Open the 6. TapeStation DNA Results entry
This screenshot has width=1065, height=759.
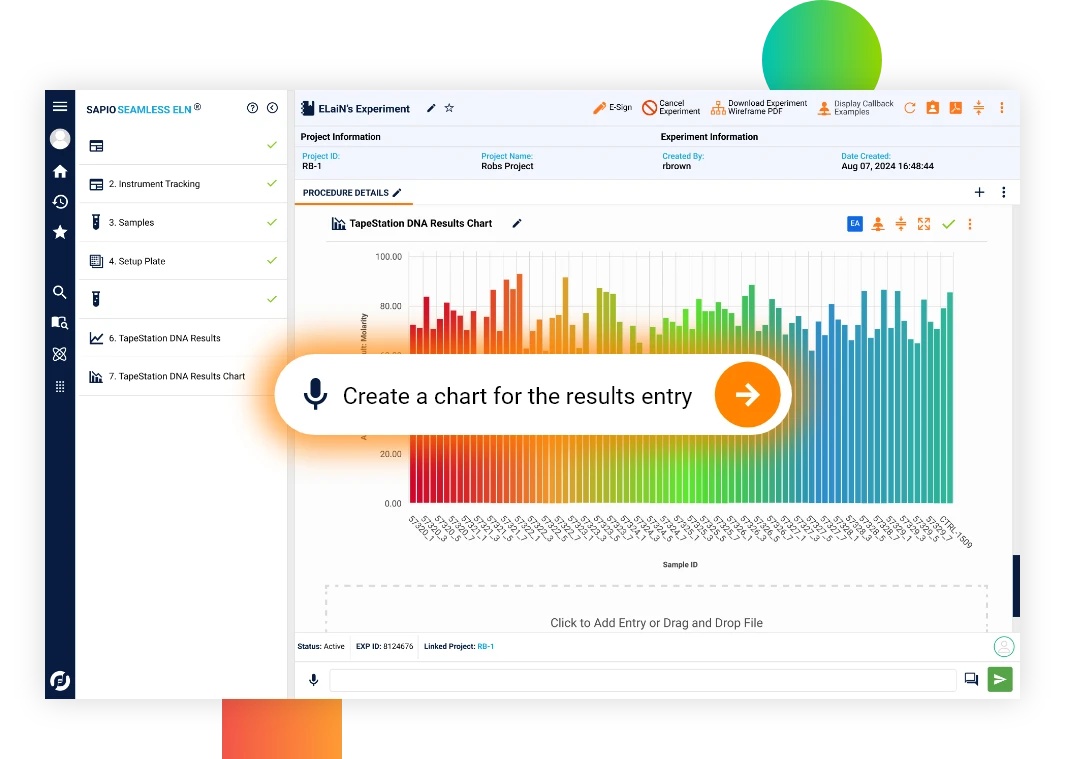(169, 338)
